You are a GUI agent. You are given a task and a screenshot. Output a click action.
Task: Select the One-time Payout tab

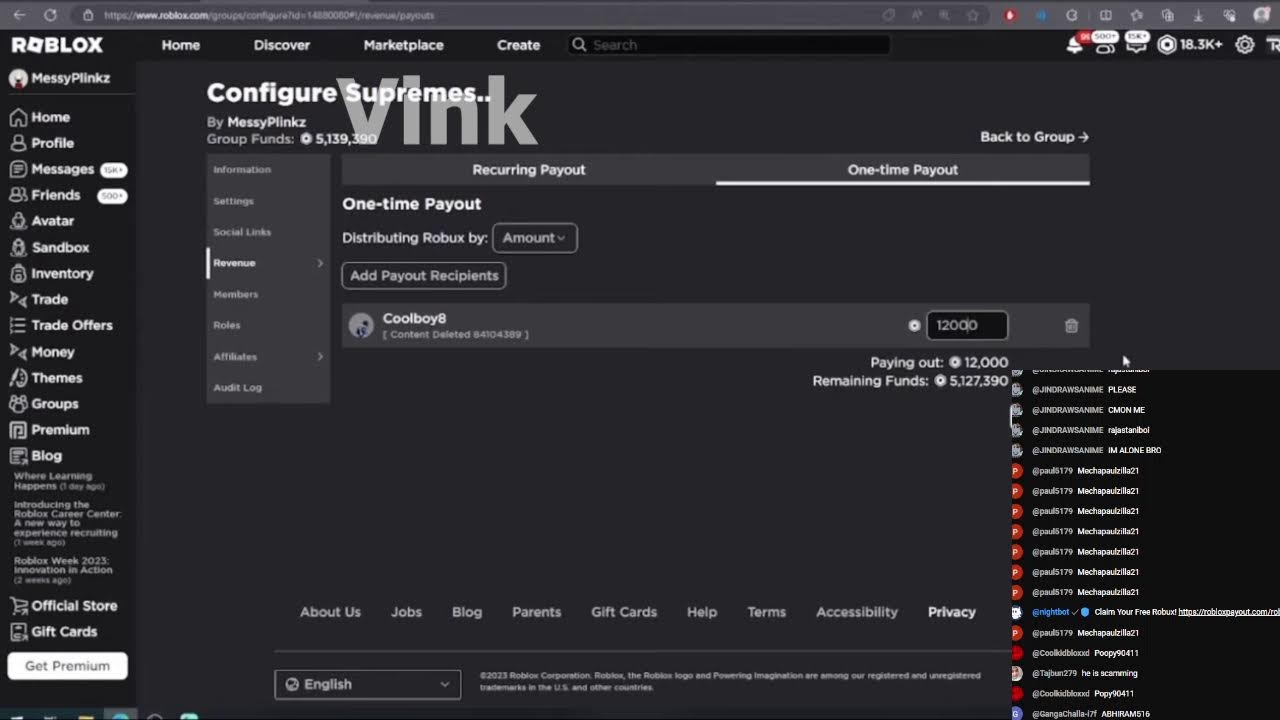click(903, 170)
